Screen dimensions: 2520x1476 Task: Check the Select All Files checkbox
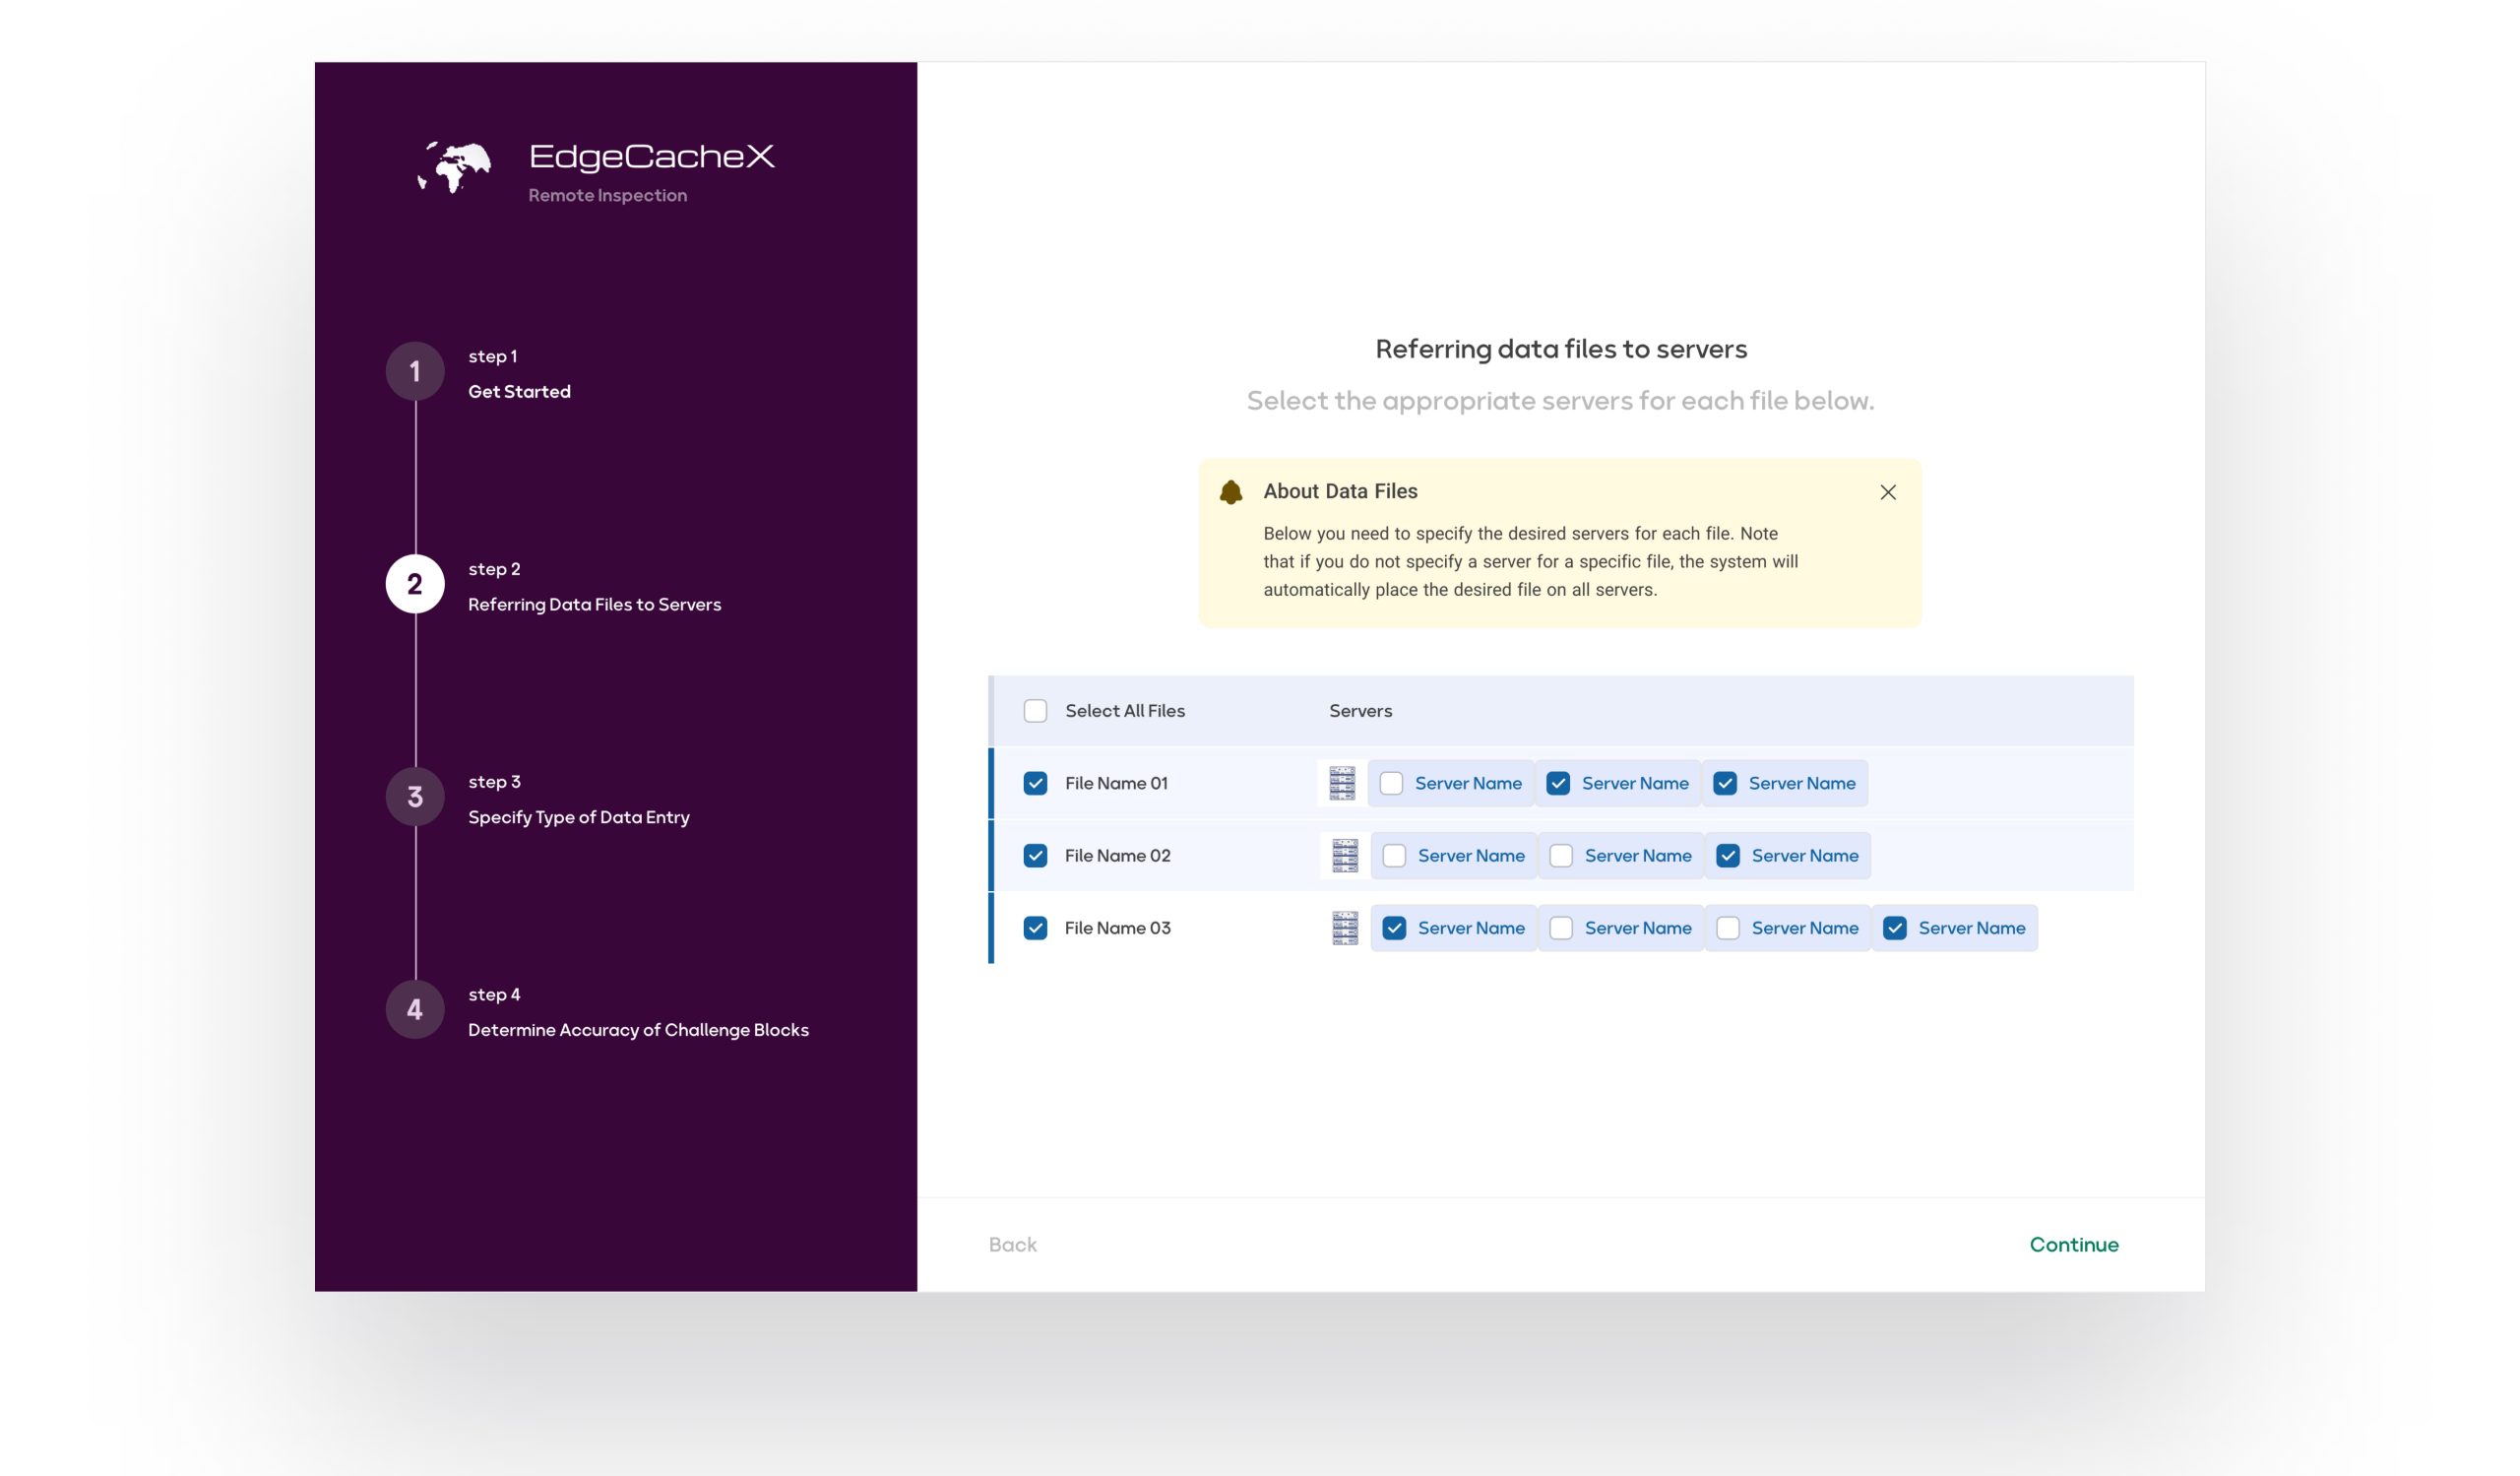pos(1035,711)
